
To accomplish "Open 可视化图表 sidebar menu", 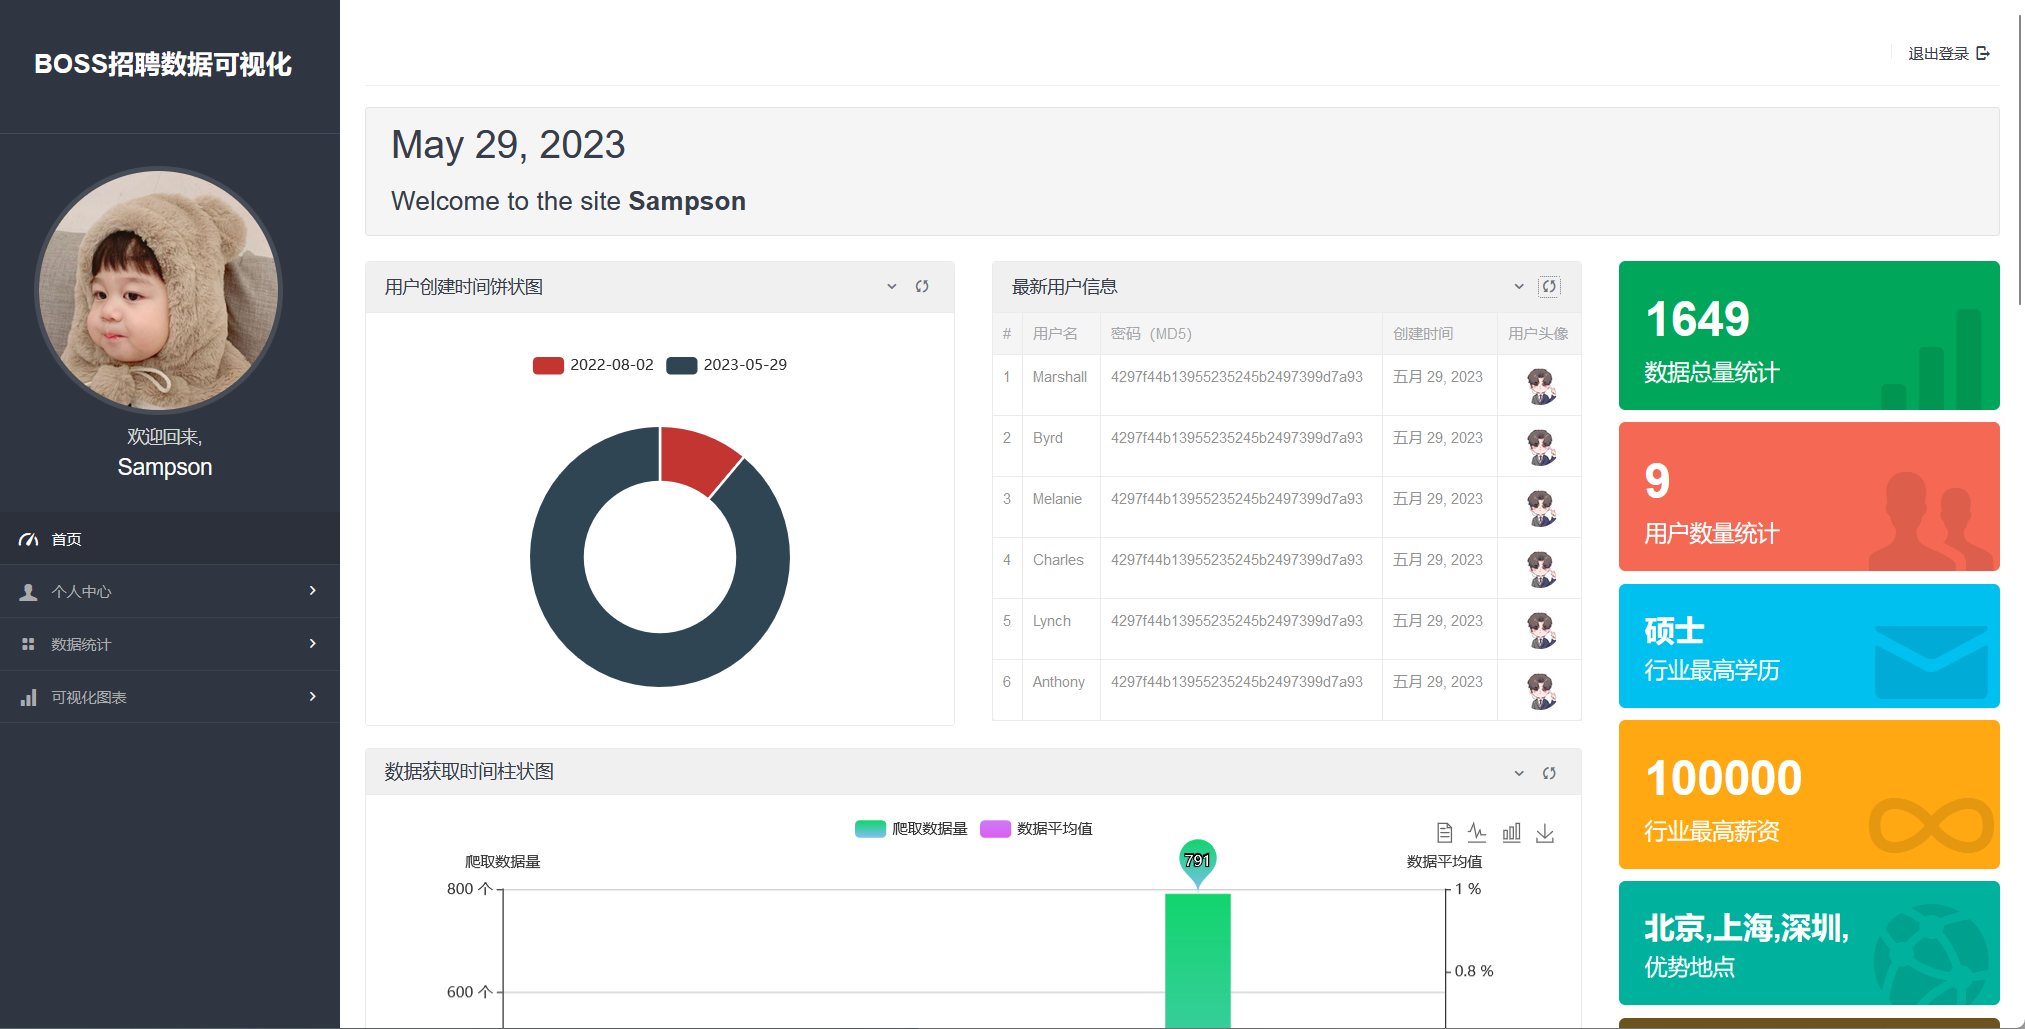I will [170, 697].
